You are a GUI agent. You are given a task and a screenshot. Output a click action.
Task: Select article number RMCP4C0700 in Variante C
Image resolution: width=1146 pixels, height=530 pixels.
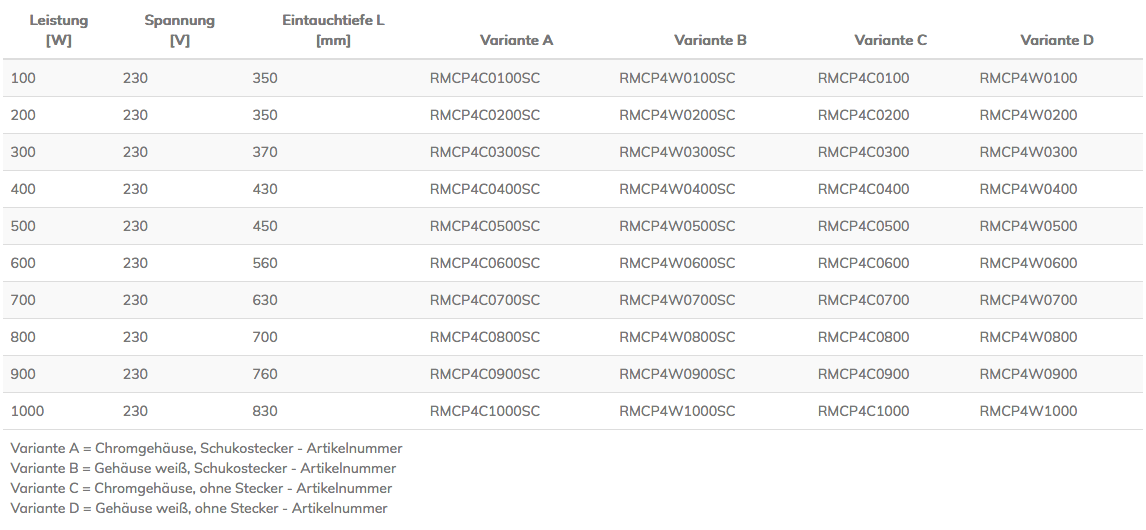tap(863, 300)
